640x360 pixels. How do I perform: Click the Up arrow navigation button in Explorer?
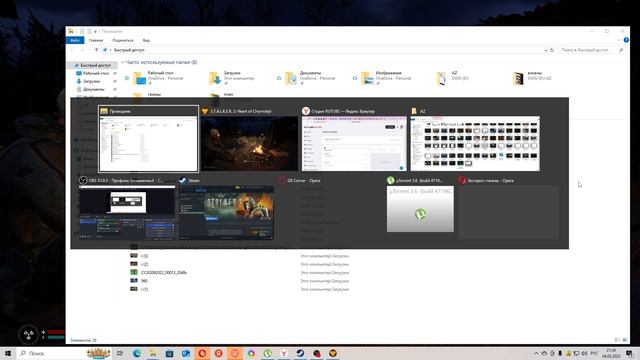point(97,50)
